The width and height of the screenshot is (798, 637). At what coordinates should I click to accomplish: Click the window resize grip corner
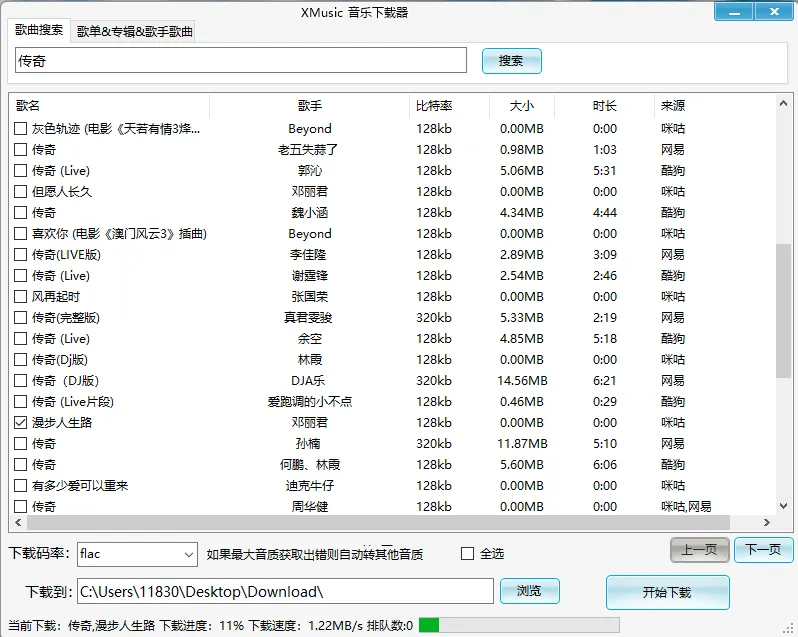(x=789, y=629)
